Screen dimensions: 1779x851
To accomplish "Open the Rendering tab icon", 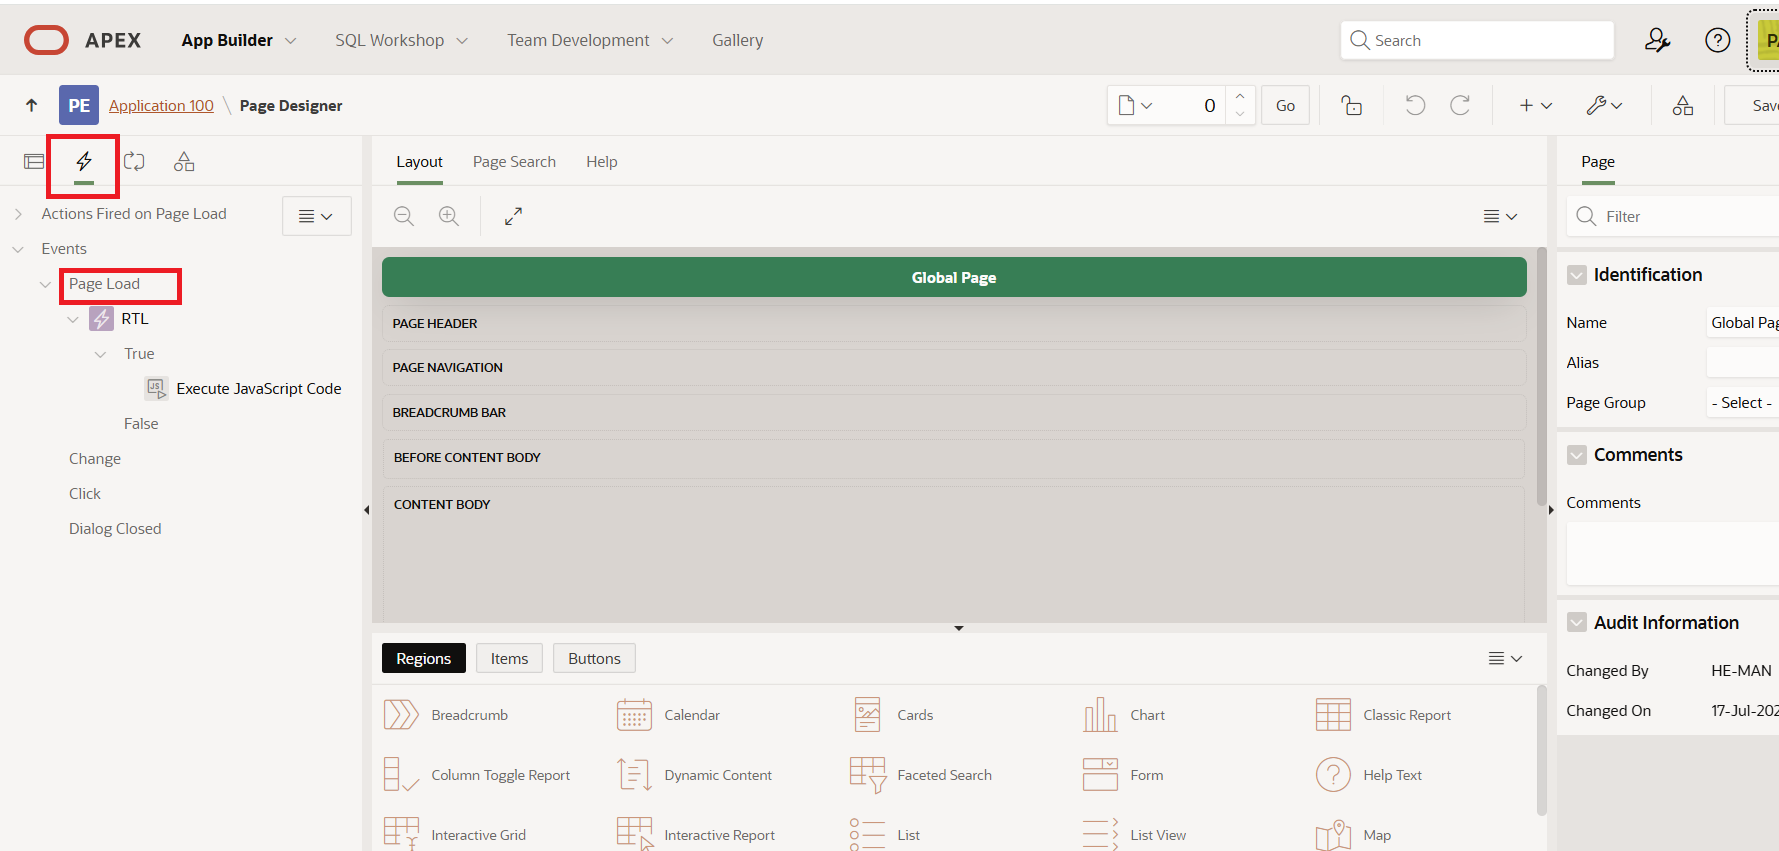I will [34, 162].
